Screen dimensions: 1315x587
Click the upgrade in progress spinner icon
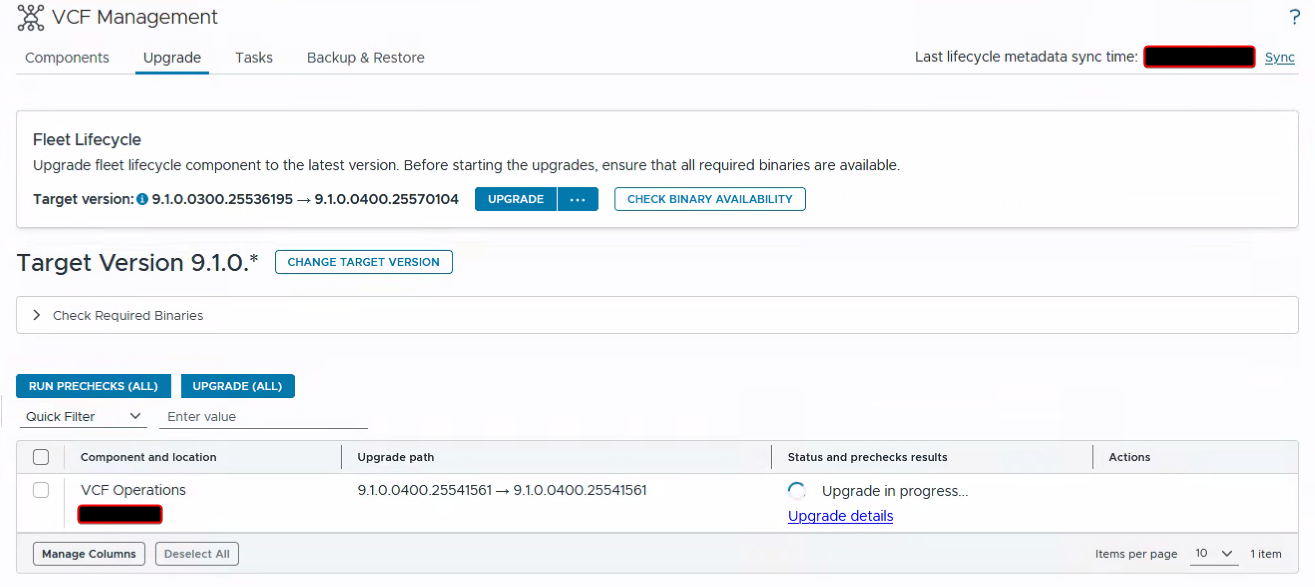[x=797, y=491]
